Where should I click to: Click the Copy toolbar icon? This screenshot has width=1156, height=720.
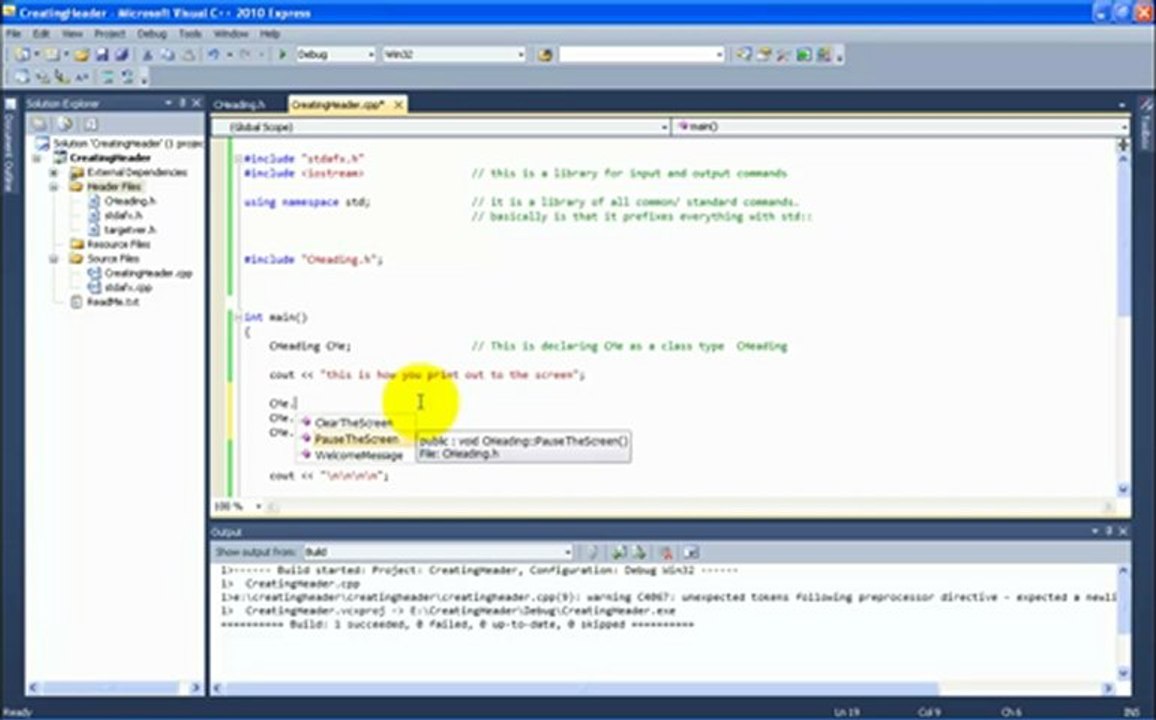(x=167, y=55)
